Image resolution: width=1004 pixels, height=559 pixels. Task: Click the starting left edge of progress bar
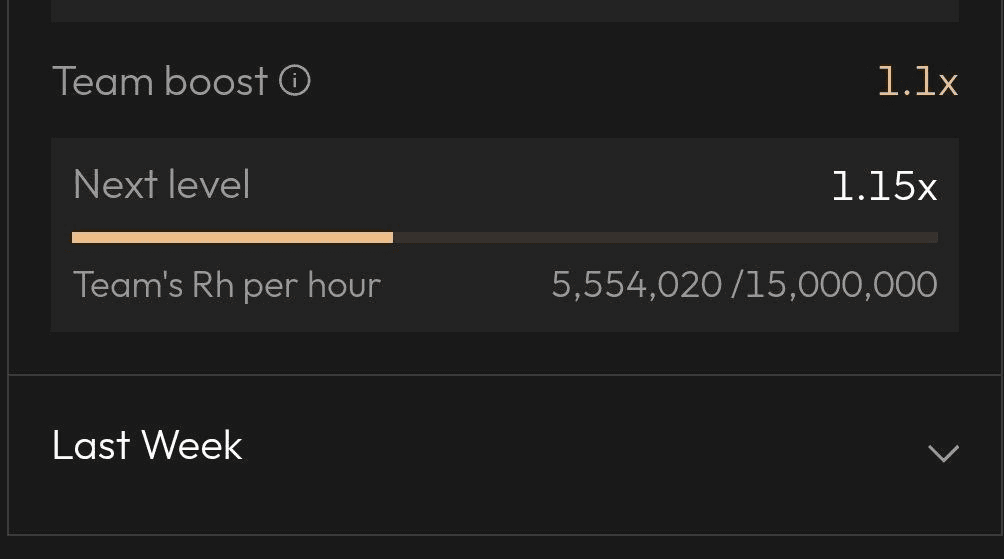(x=74, y=238)
